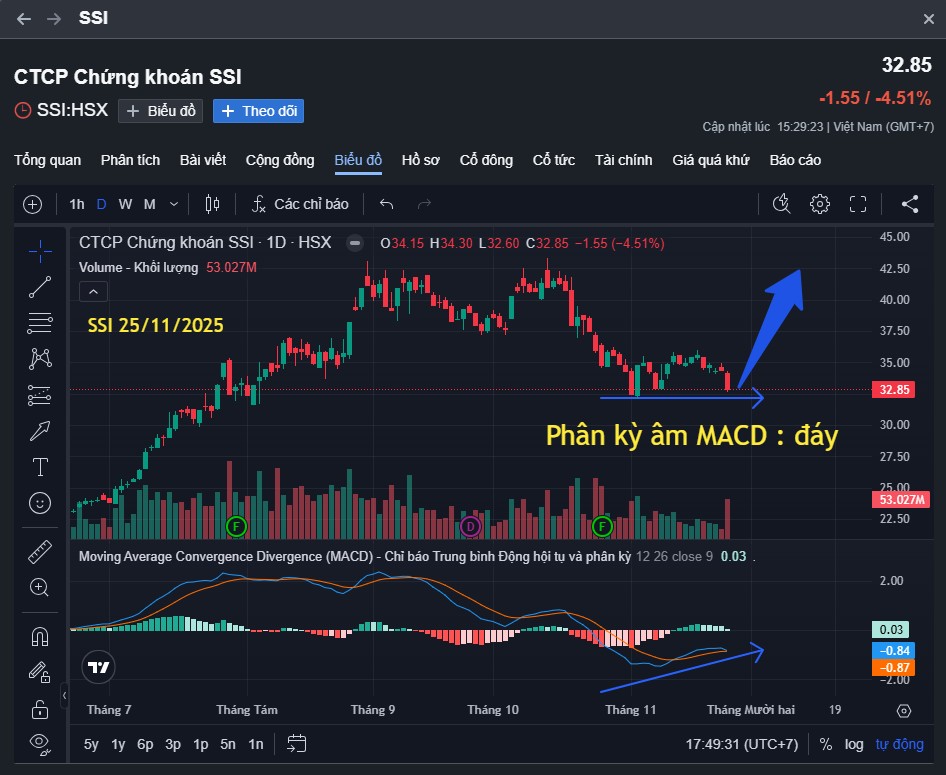Open the Tổng quan tab

(x=48, y=160)
